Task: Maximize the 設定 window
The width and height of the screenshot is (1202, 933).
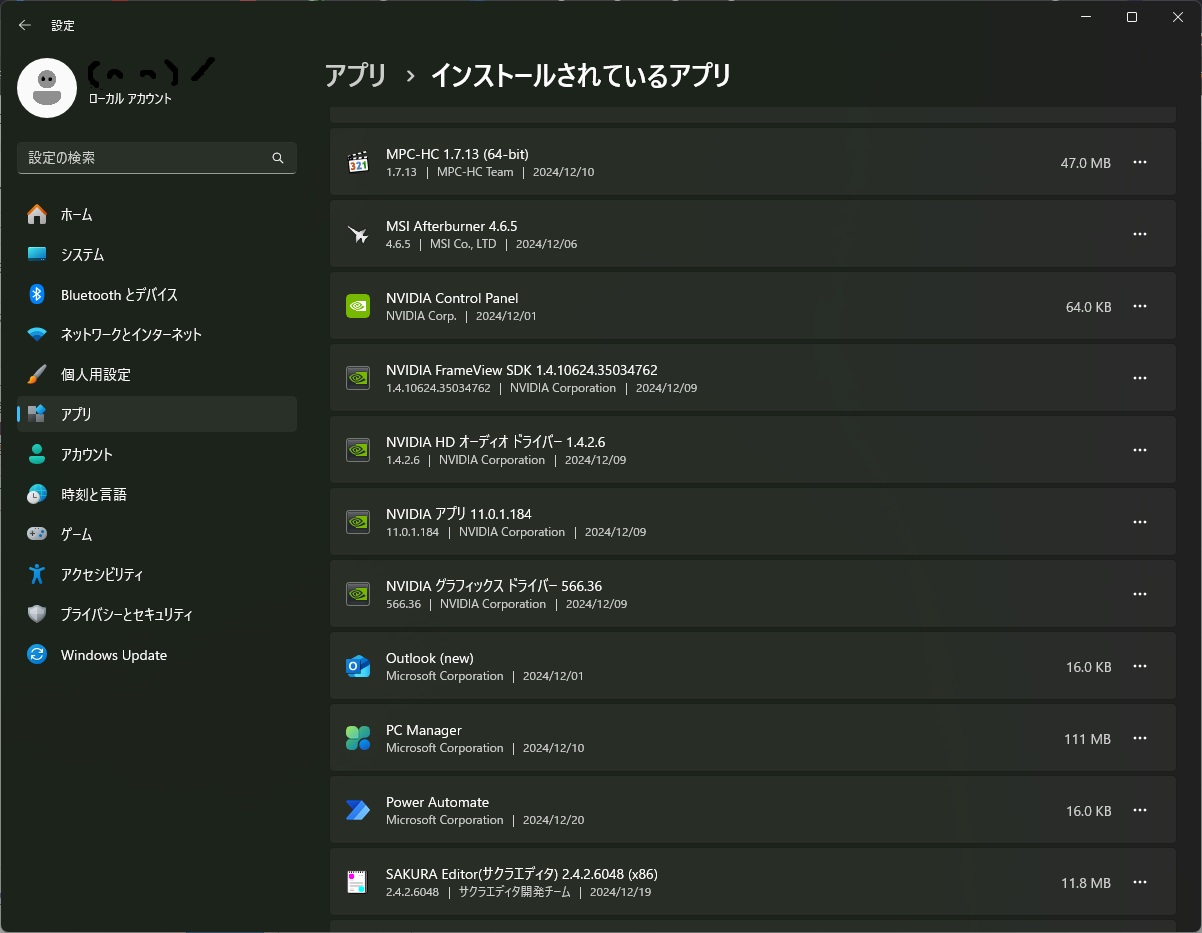Action: coord(1132,17)
